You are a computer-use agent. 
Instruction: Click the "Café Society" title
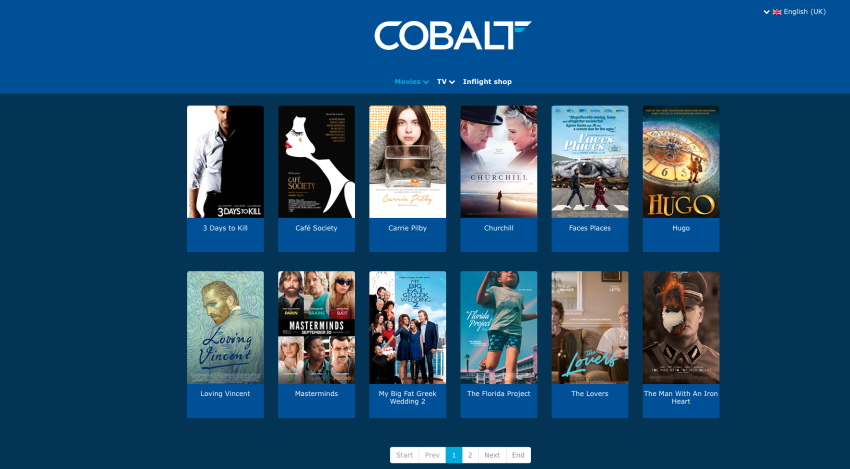(317, 228)
